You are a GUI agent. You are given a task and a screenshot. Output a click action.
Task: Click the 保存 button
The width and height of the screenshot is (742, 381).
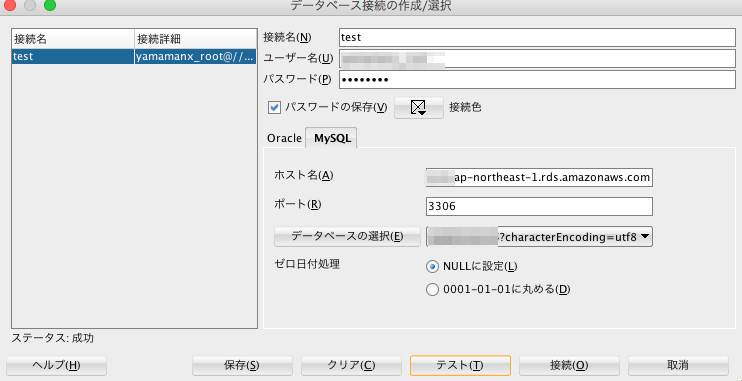(242, 365)
